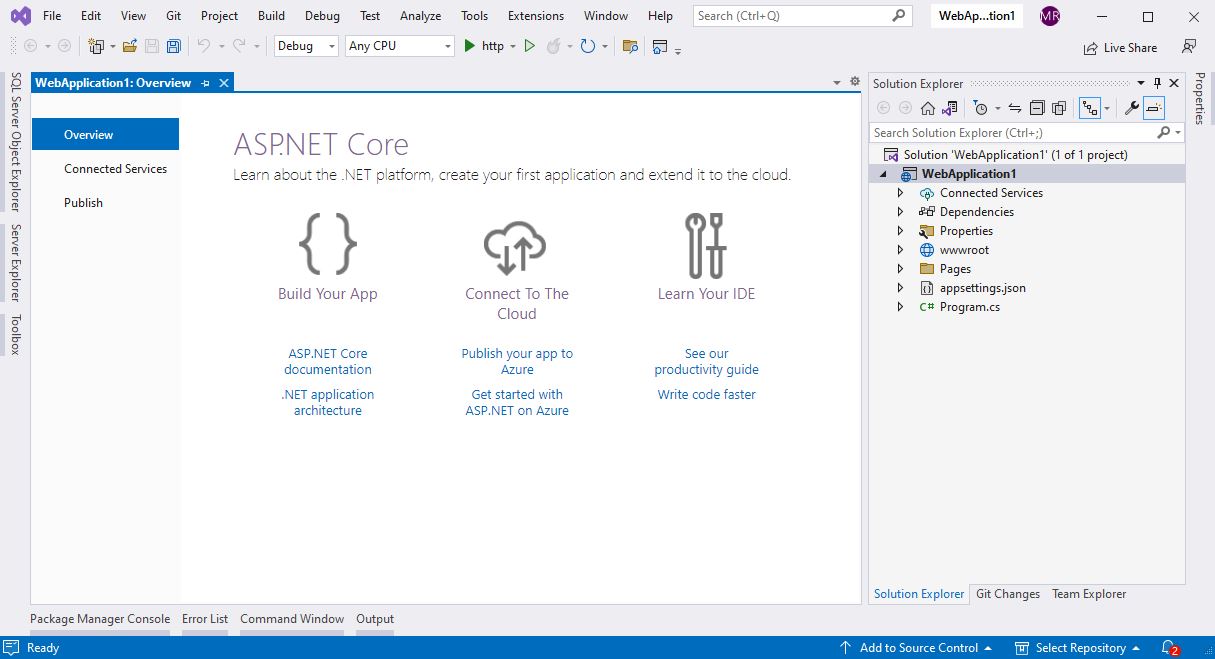The height and width of the screenshot is (659, 1215).
Task: Open Publish your app to Azure link
Action: coord(517,362)
